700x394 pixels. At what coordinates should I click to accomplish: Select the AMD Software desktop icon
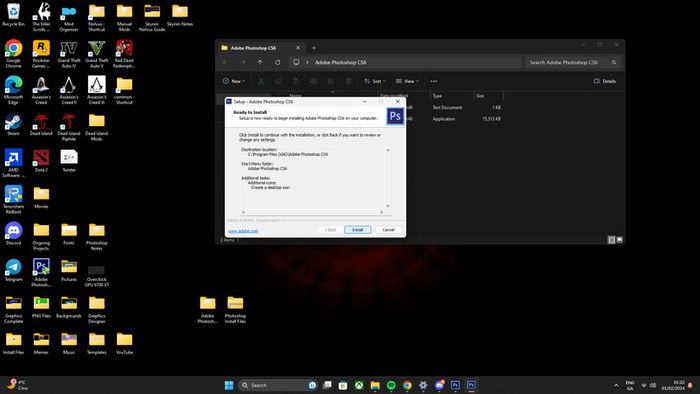(x=13, y=163)
